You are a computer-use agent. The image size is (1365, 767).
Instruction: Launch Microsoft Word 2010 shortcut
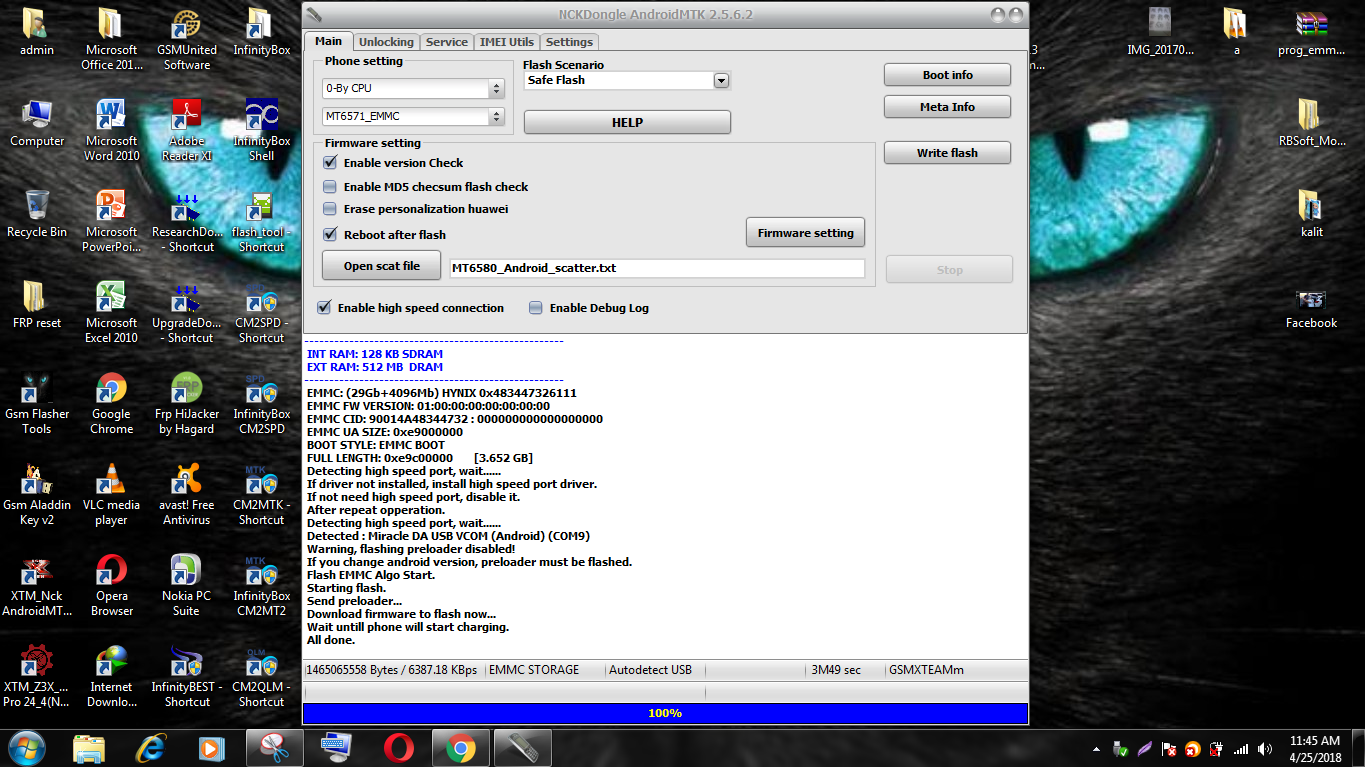[x=111, y=130]
